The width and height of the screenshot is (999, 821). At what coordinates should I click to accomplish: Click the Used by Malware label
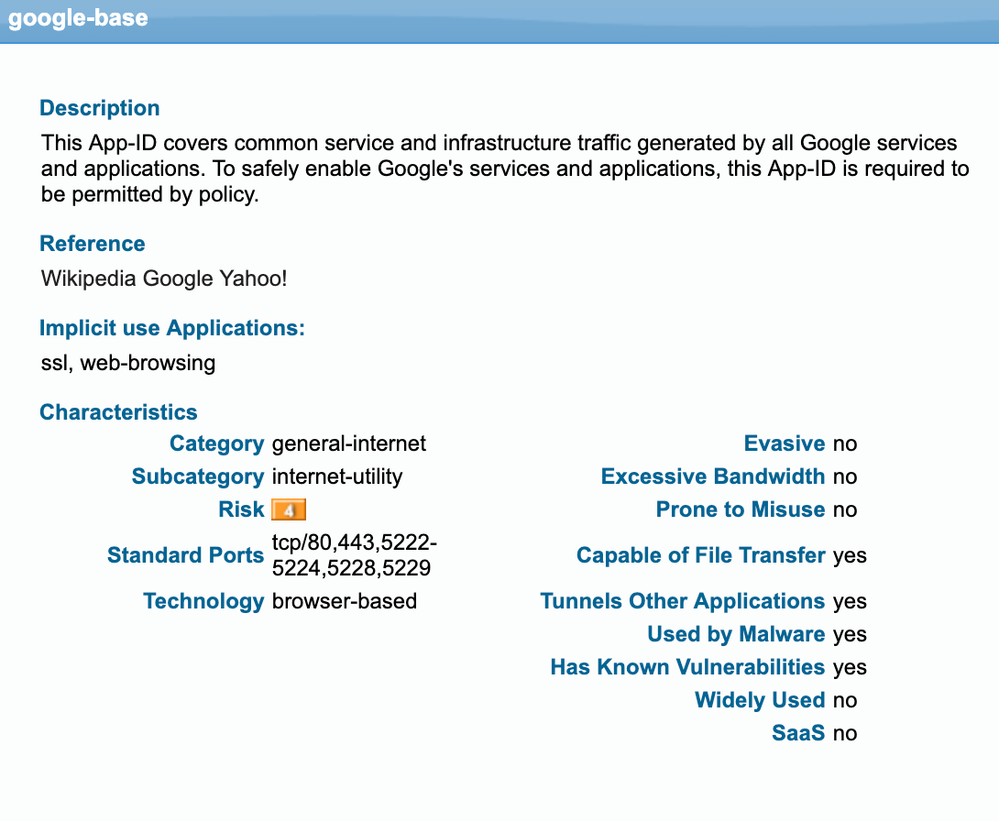coord(735,634)
